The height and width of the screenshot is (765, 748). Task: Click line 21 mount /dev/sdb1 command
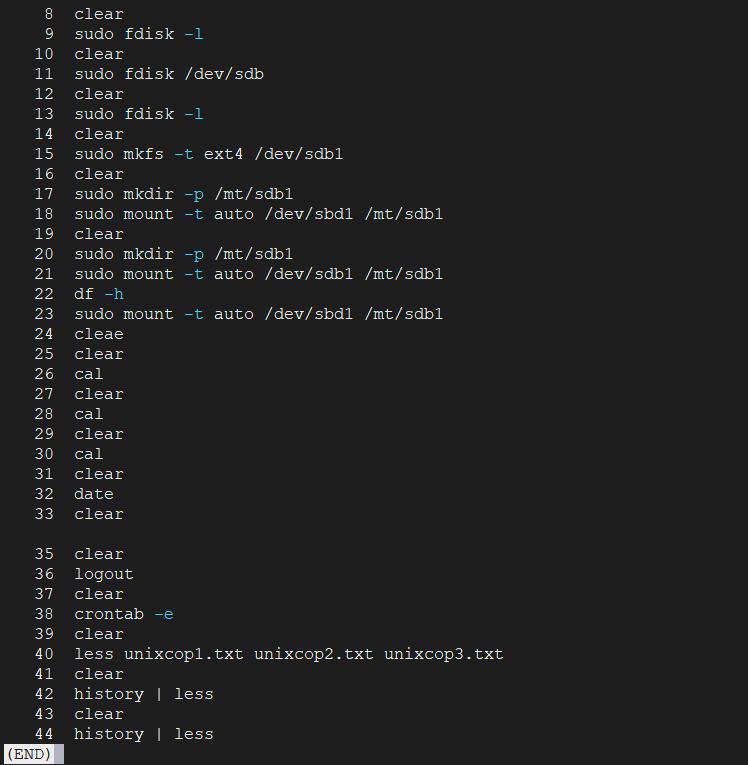(259, 274)
